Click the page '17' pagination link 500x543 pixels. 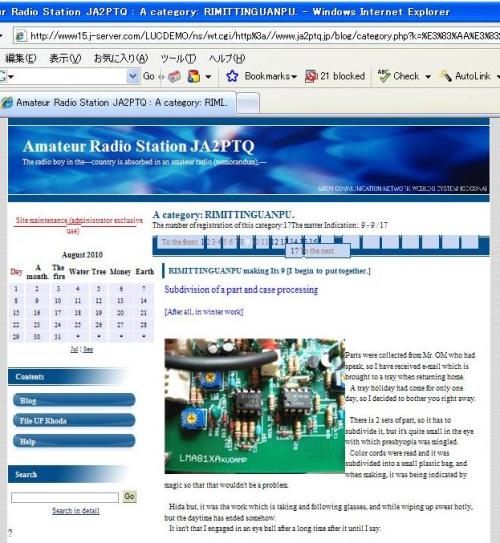294,251
